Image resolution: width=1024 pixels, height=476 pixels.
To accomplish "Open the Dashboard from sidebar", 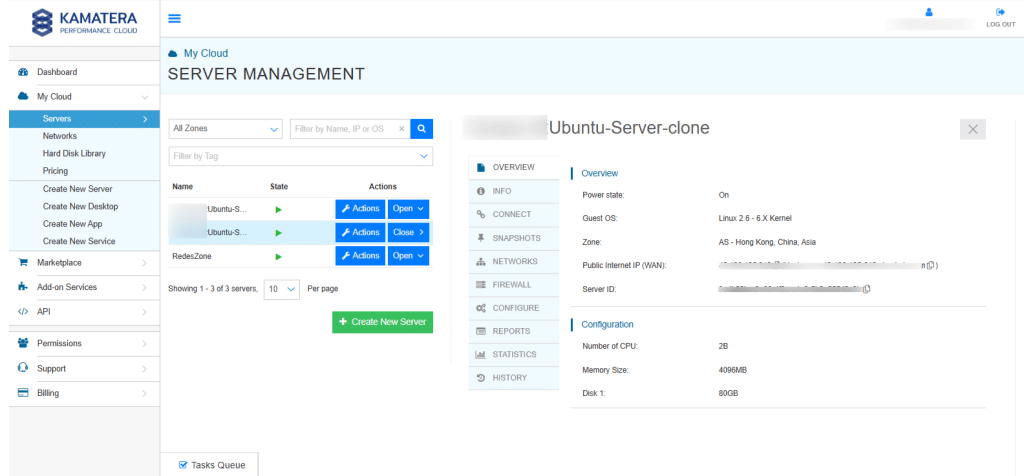I will 57,72.
